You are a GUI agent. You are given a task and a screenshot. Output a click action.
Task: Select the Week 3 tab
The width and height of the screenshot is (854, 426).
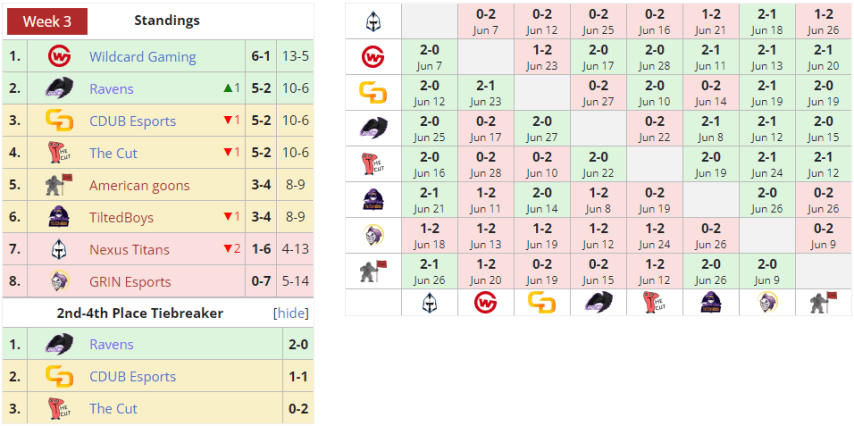(46, 21)
